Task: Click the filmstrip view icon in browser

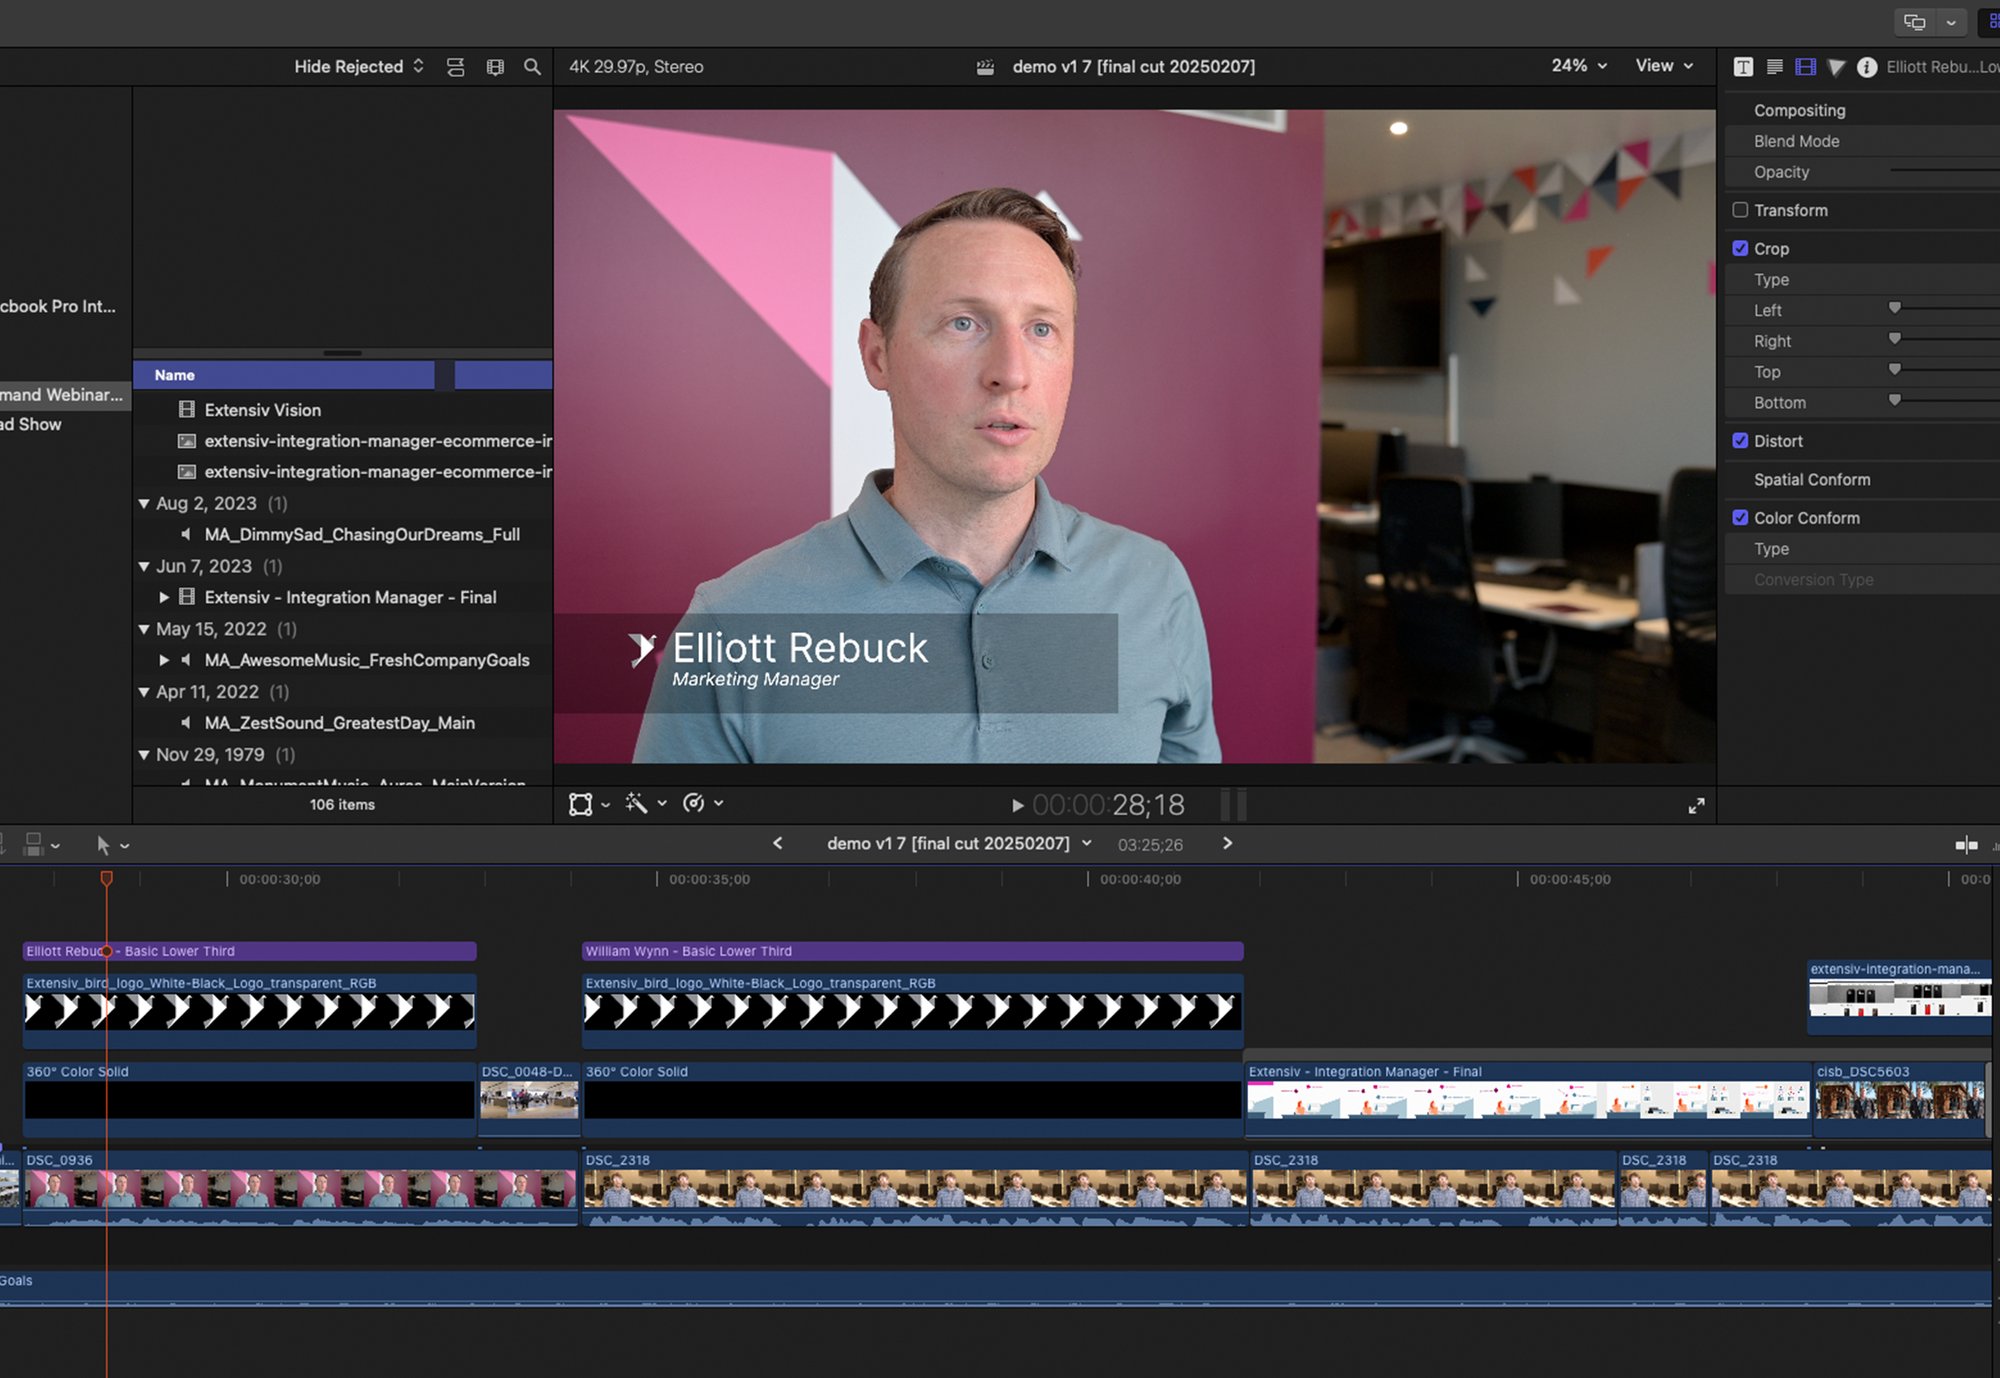Action: click(x=495, y=67)
